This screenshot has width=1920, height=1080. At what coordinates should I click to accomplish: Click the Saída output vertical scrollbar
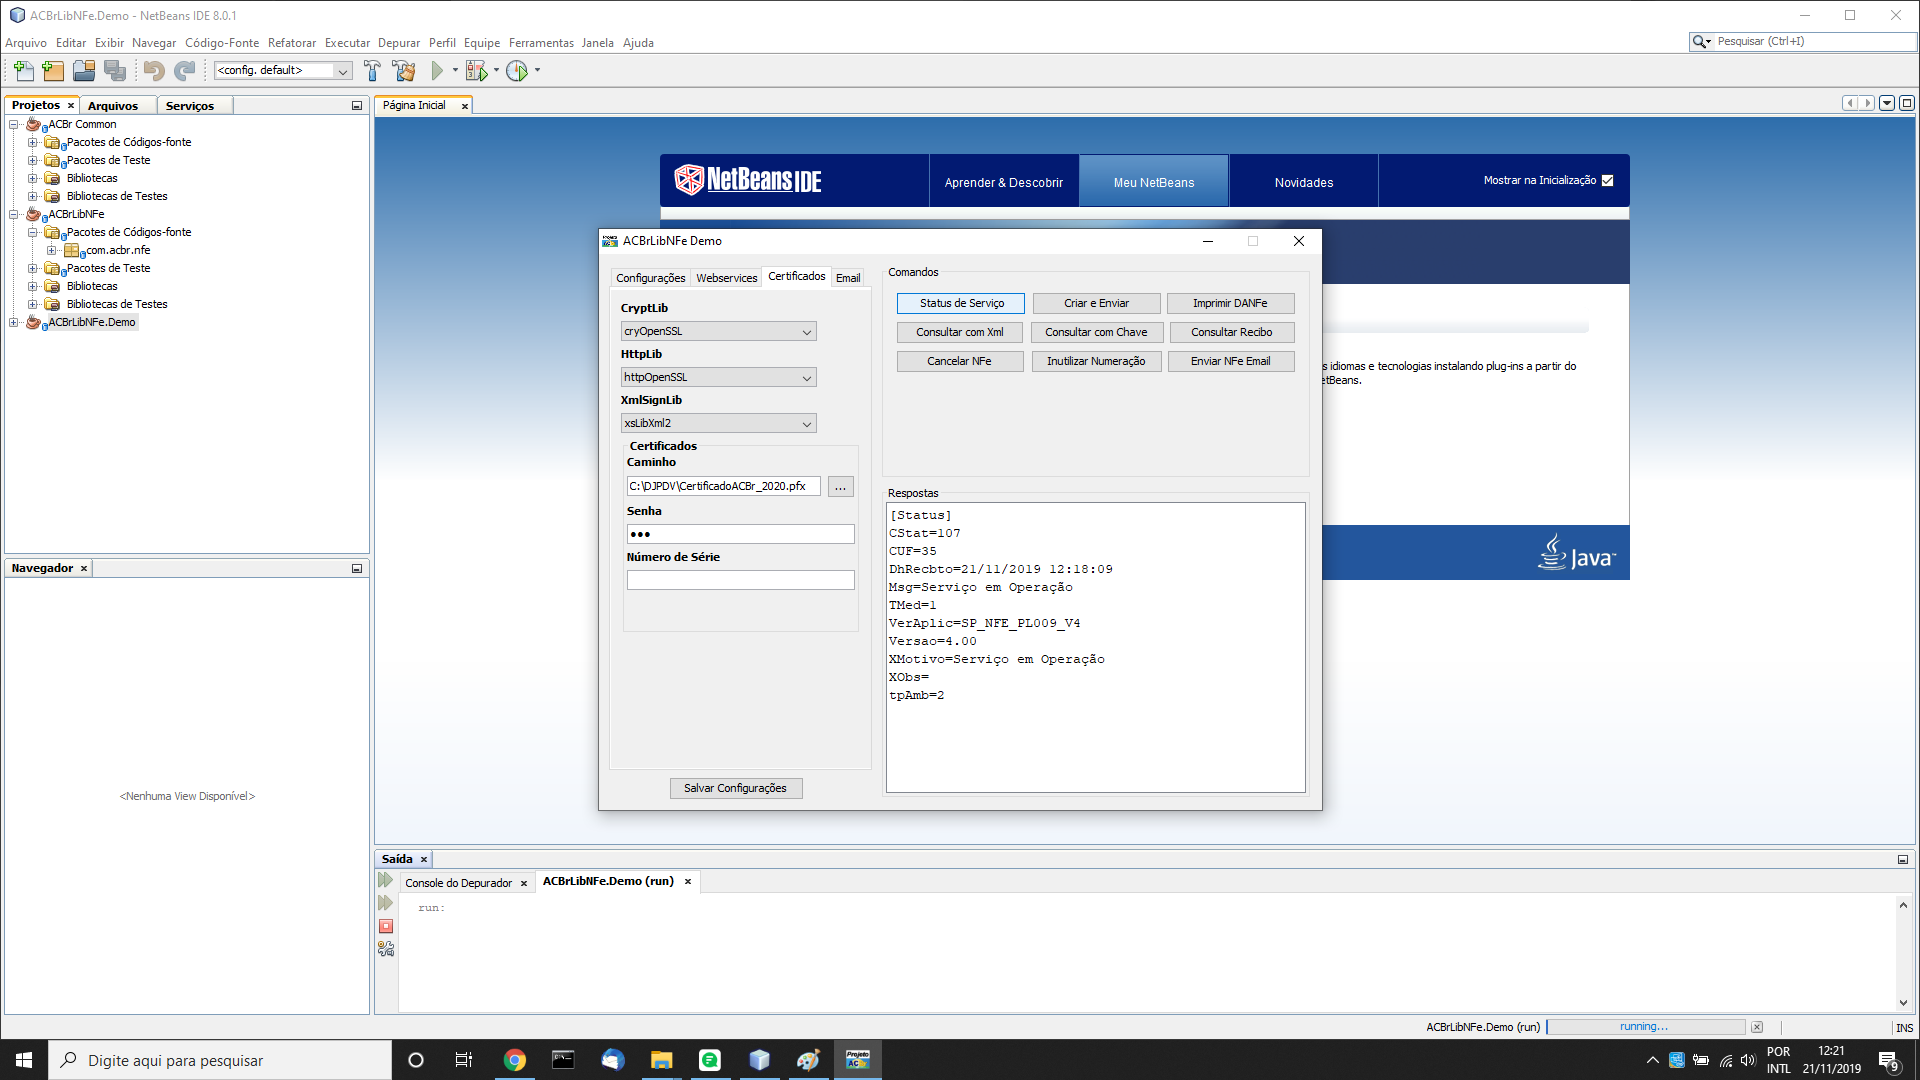pos(1903,954)
